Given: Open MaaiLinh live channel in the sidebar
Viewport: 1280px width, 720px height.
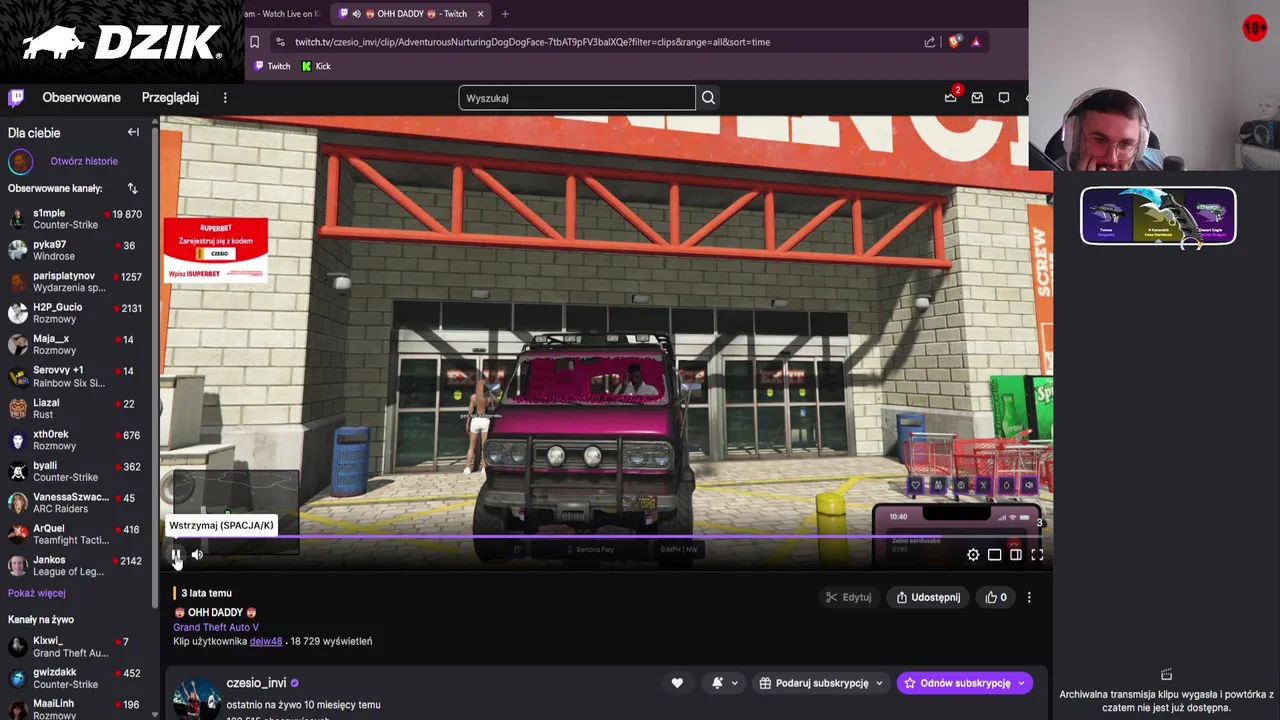Looking at the screenshot, I should click(x=76, y=709).
